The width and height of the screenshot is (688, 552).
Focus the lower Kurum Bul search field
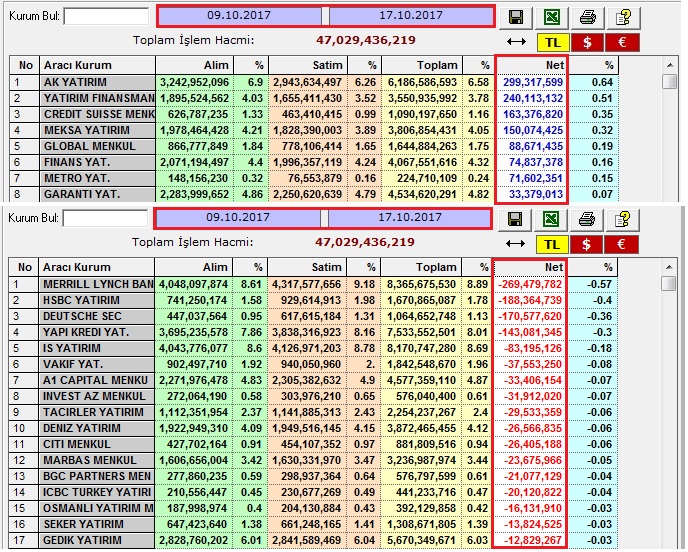105,218
